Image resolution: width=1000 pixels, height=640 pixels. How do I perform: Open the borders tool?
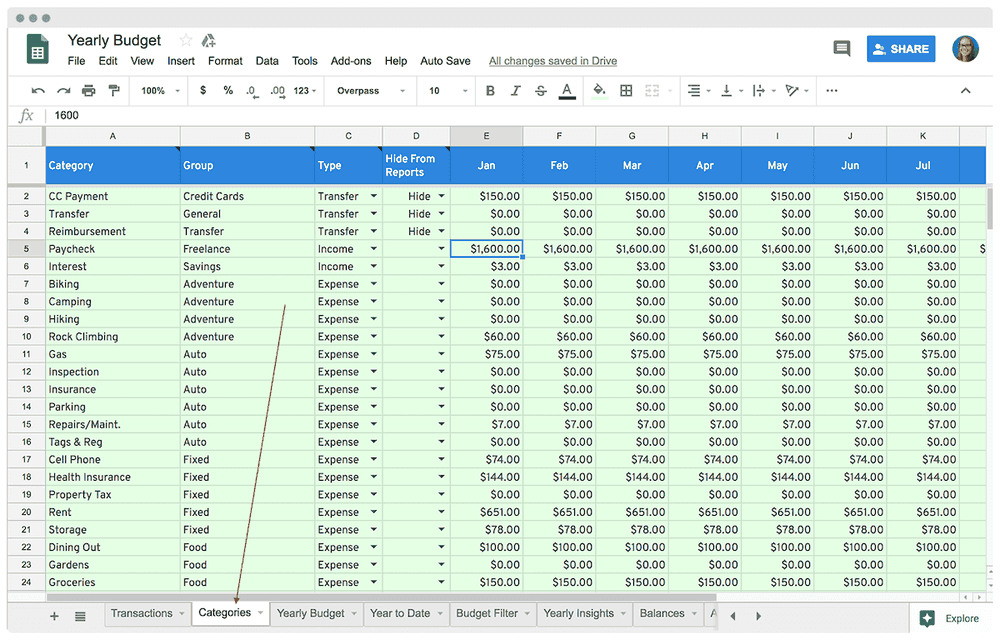coord(628,90)
